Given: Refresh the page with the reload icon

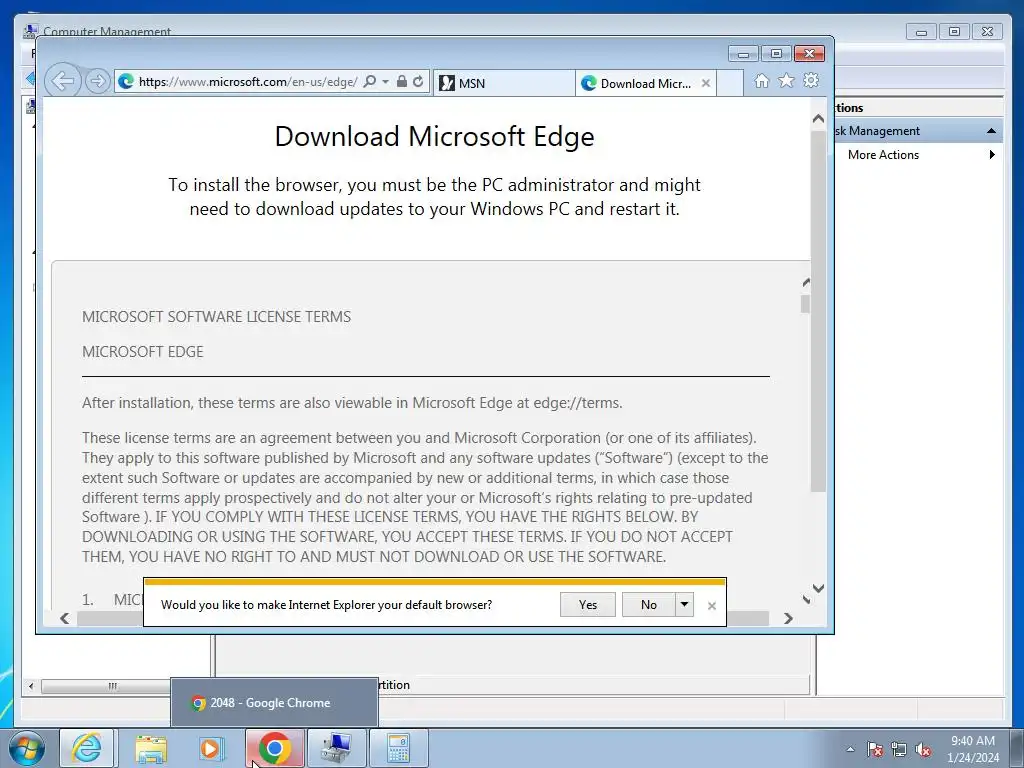Looking at the screenshot, I should pyautogui.click(x=418, y=82).
